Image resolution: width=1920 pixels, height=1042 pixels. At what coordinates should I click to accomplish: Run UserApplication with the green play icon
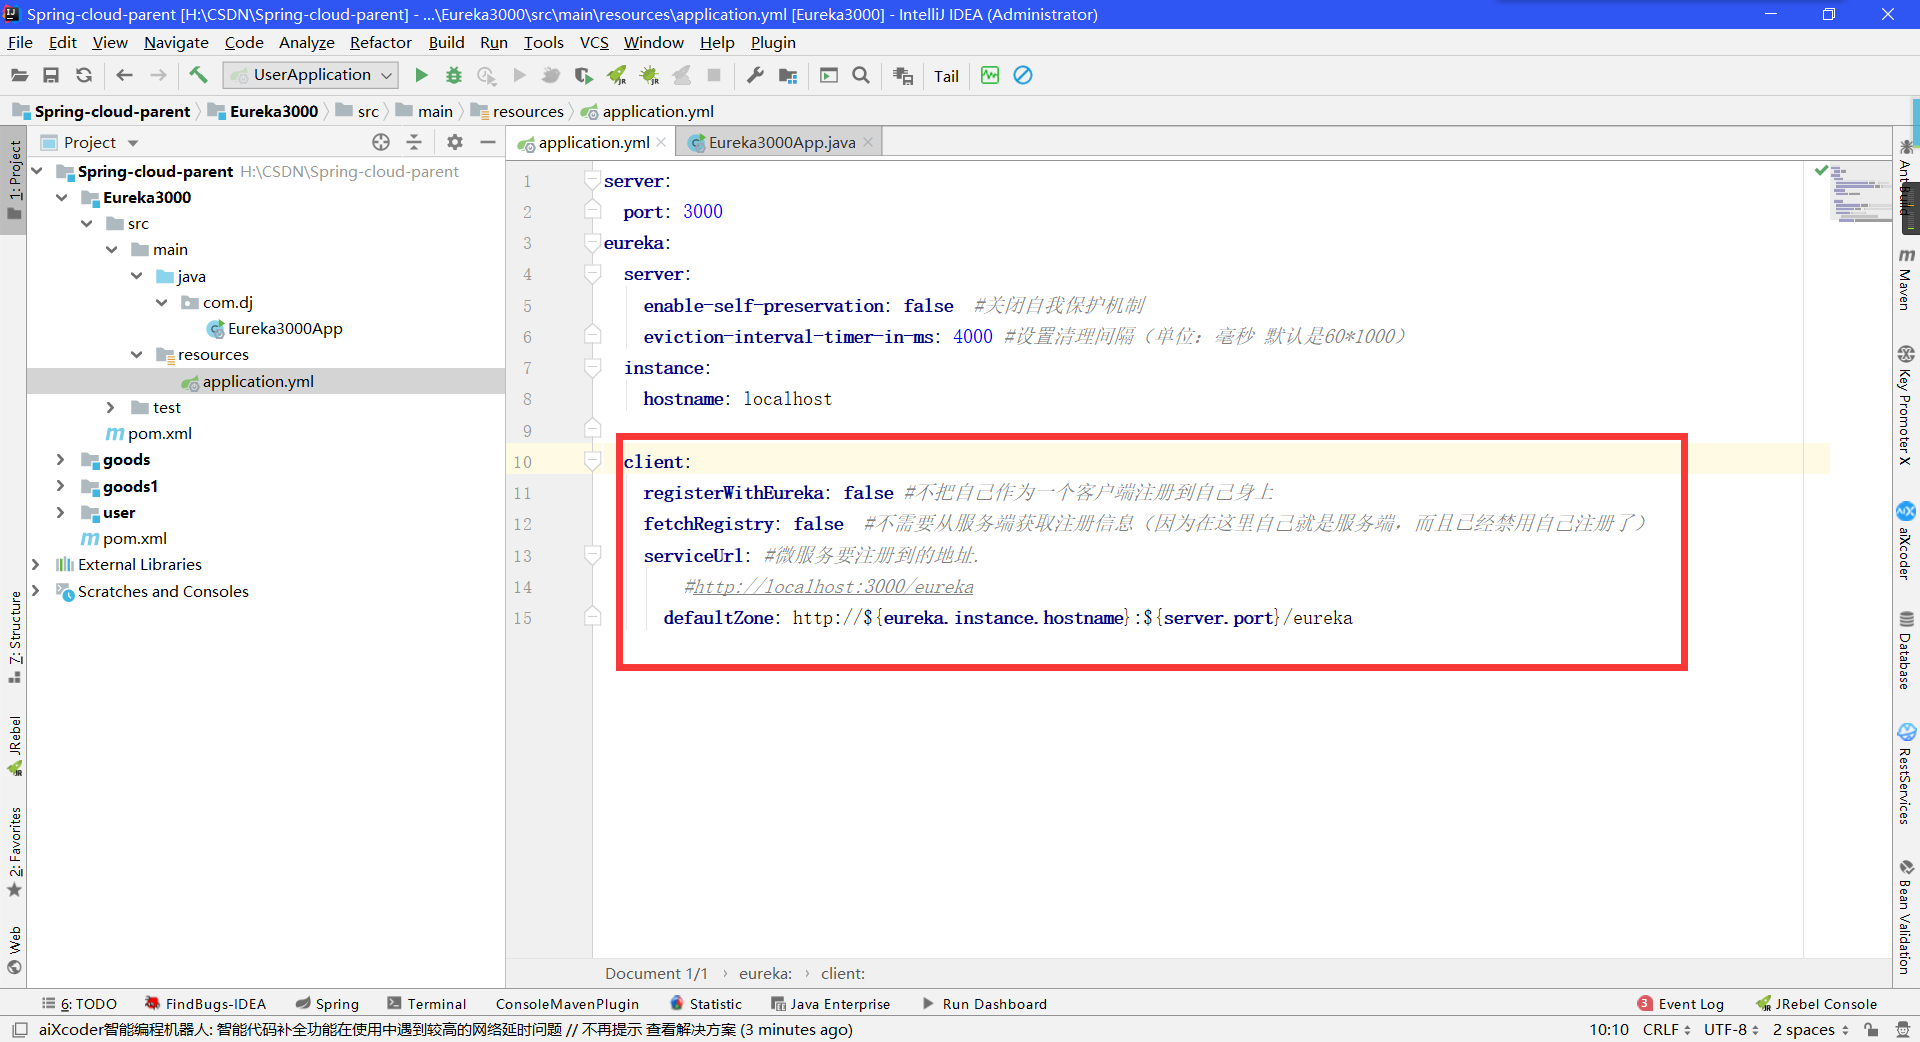click(421, 75)
